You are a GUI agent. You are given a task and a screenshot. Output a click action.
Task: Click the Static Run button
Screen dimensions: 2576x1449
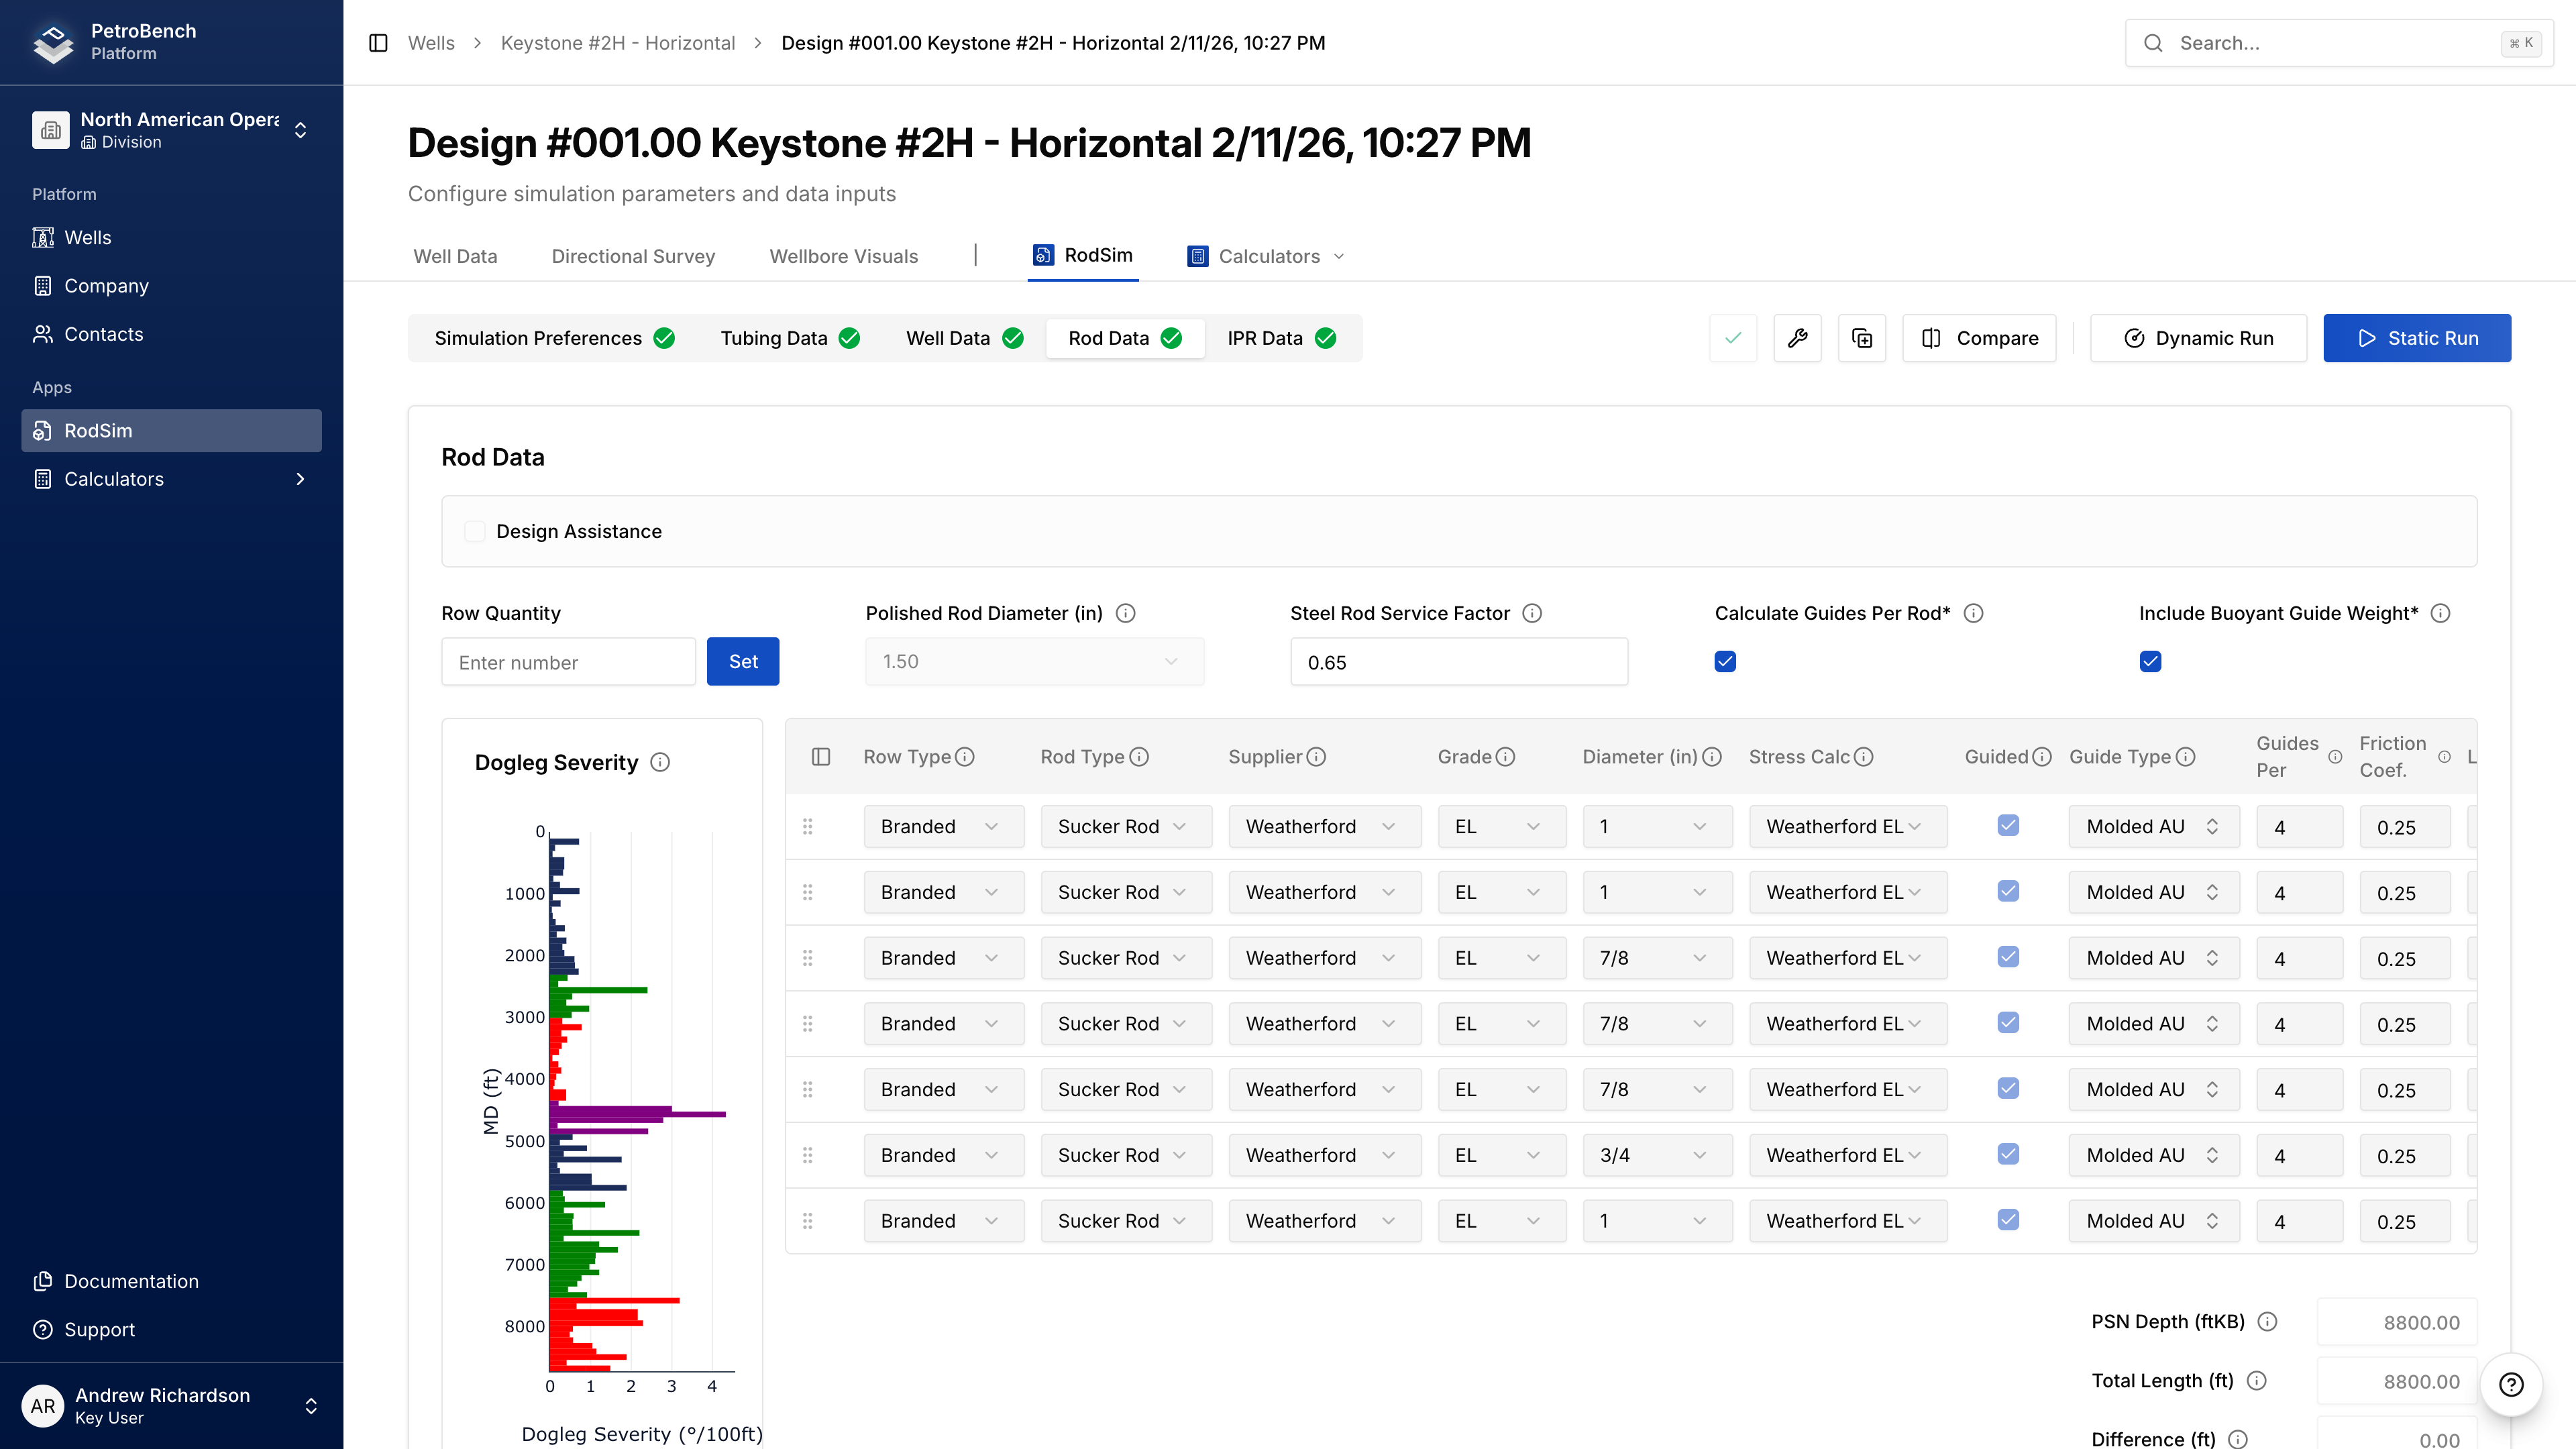point(2417,338)
